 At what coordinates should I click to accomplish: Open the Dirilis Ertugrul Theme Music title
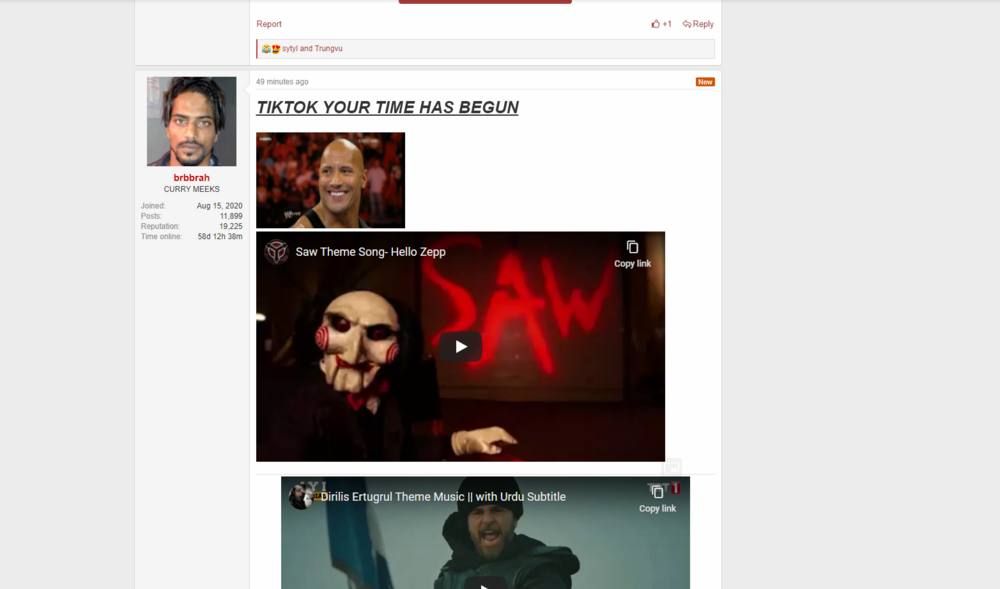443,497
